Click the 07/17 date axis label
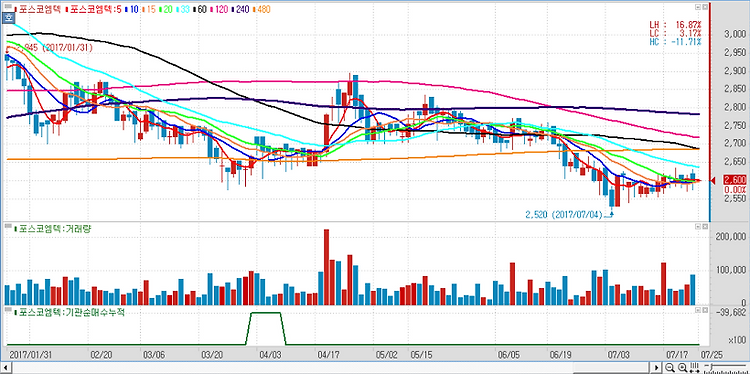750x374 pixels. point(677,355)
